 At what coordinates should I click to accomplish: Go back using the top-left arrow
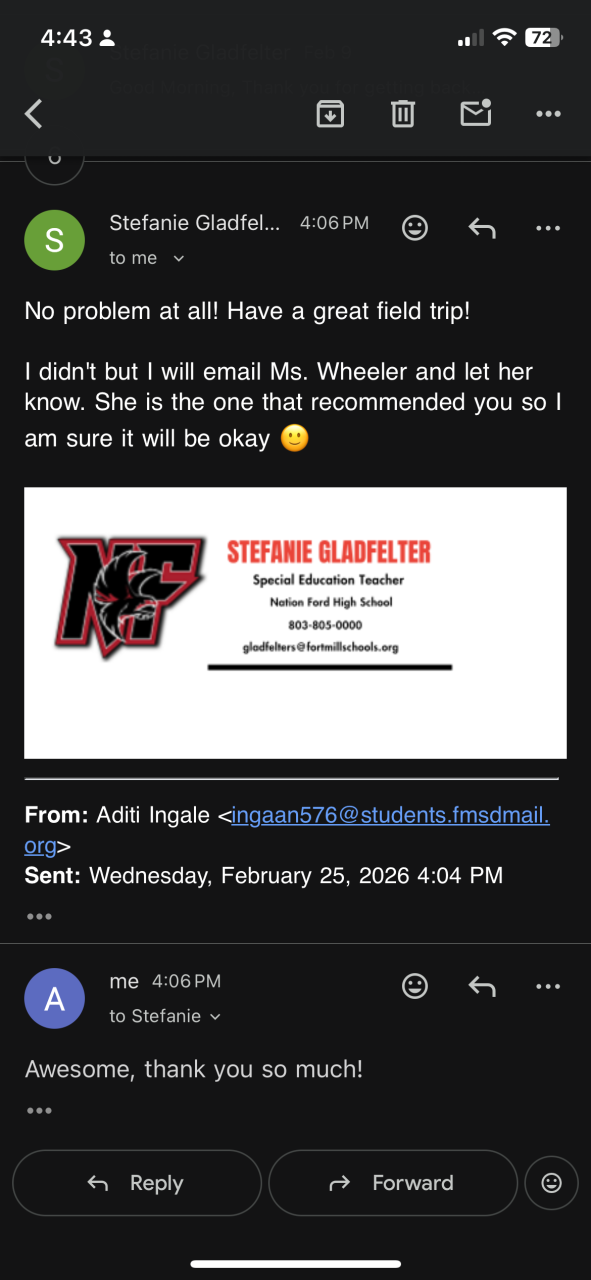coord(33,114)
